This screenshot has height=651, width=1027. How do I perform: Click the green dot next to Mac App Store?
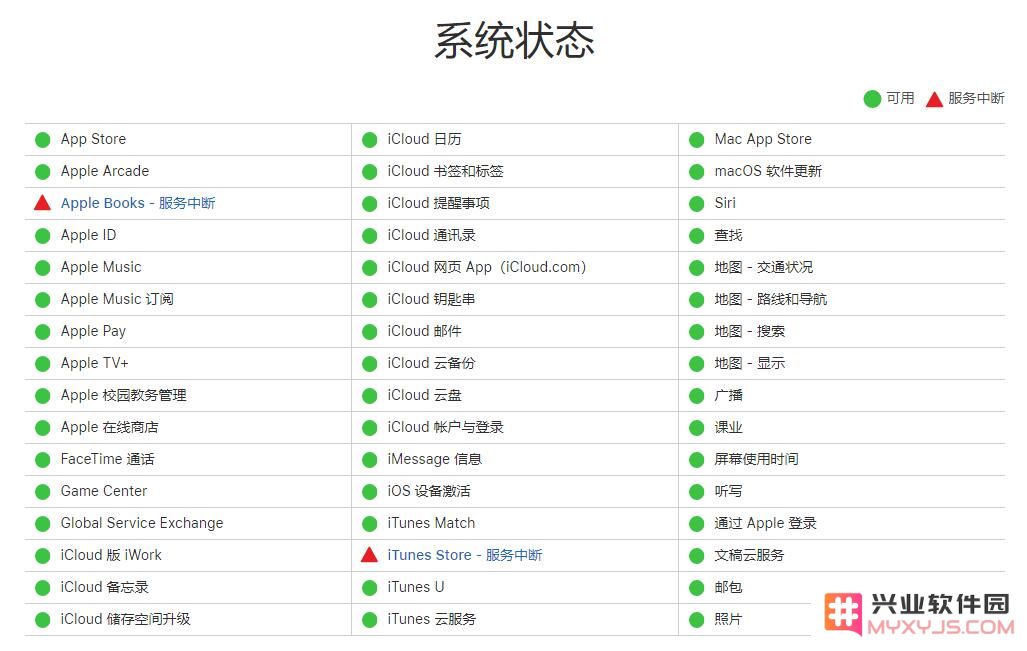pyautogui.click(x=696, y=140)
